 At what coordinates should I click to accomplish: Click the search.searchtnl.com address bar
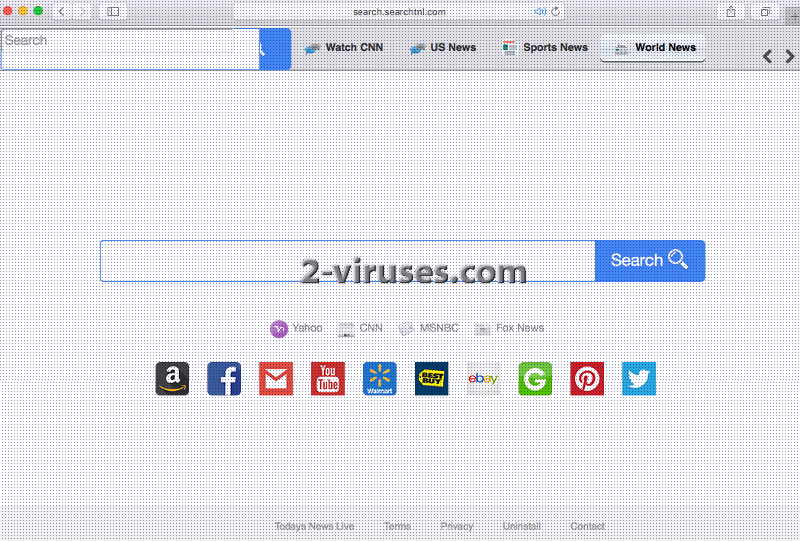(x=399, y=11)
